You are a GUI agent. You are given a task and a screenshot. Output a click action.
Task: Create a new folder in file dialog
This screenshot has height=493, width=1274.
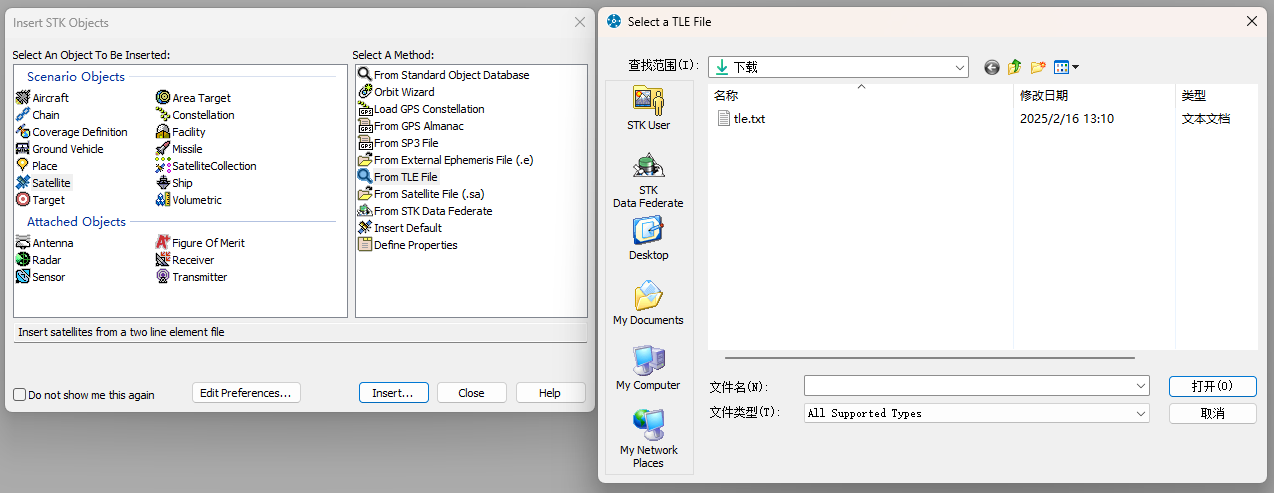(x=1038, y=67)
